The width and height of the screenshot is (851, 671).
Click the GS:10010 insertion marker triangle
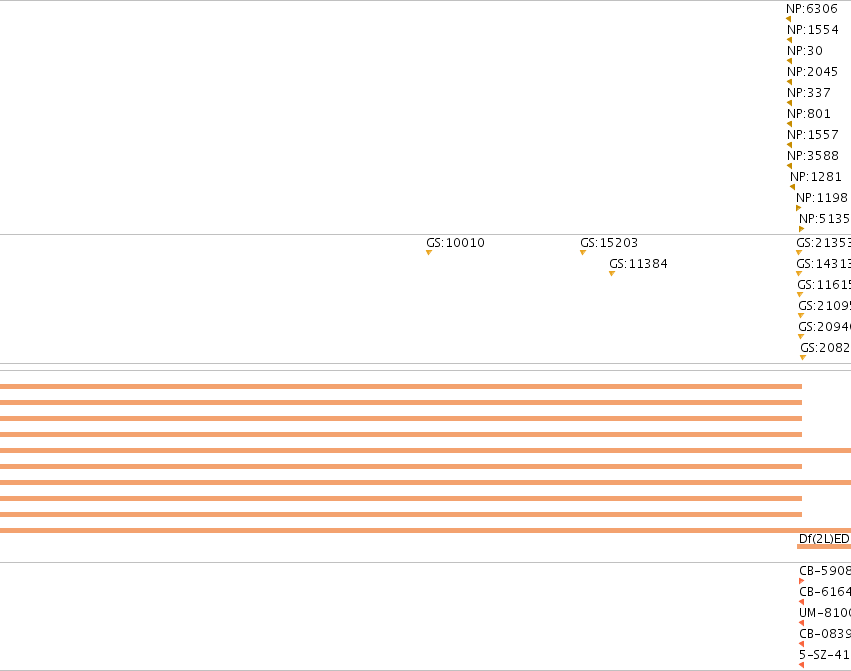point(429,252)
